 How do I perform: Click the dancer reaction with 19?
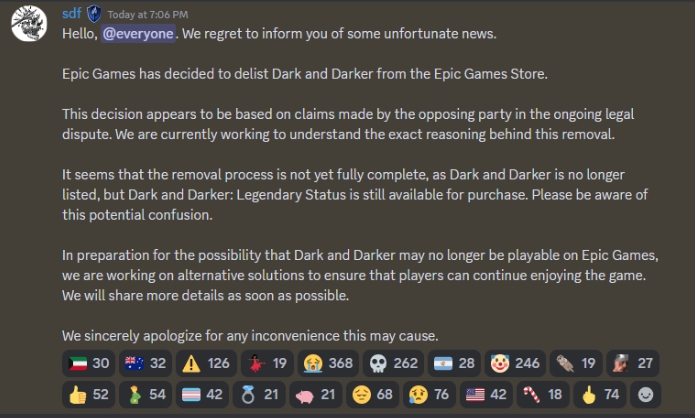tap(267, 363)
